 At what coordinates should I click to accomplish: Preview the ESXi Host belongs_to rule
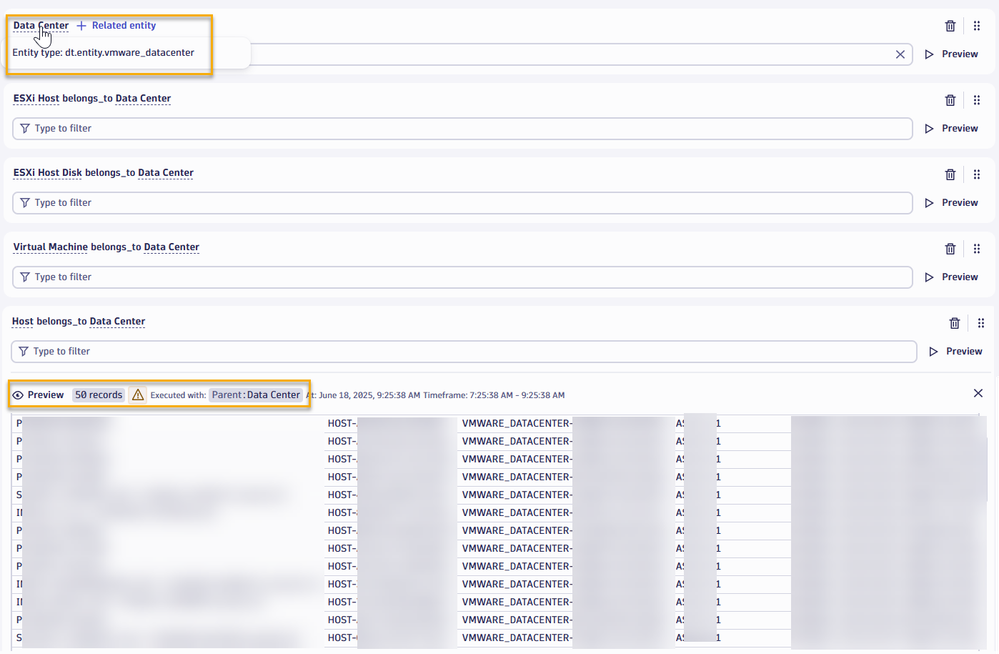click(x=951, y=128)
